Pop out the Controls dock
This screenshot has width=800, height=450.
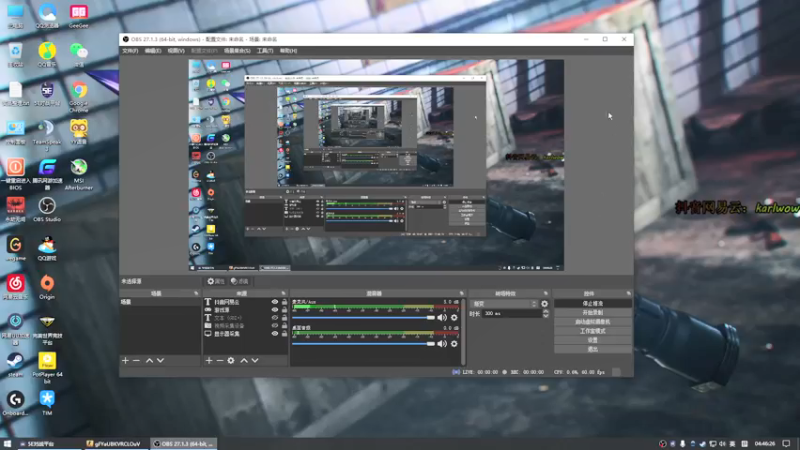[629, 293]
